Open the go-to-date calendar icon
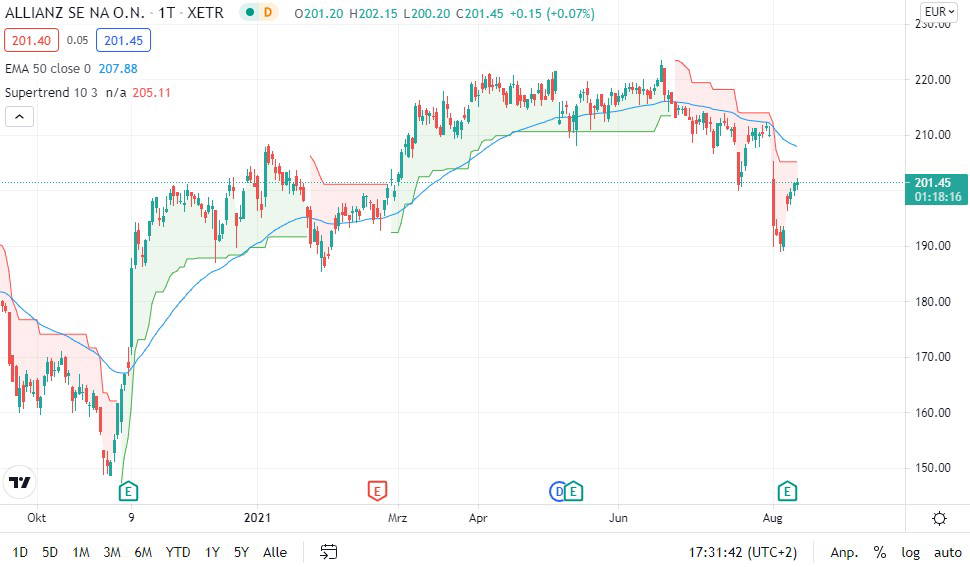Viewport: 970px width, 567px height. coord(328,552)
